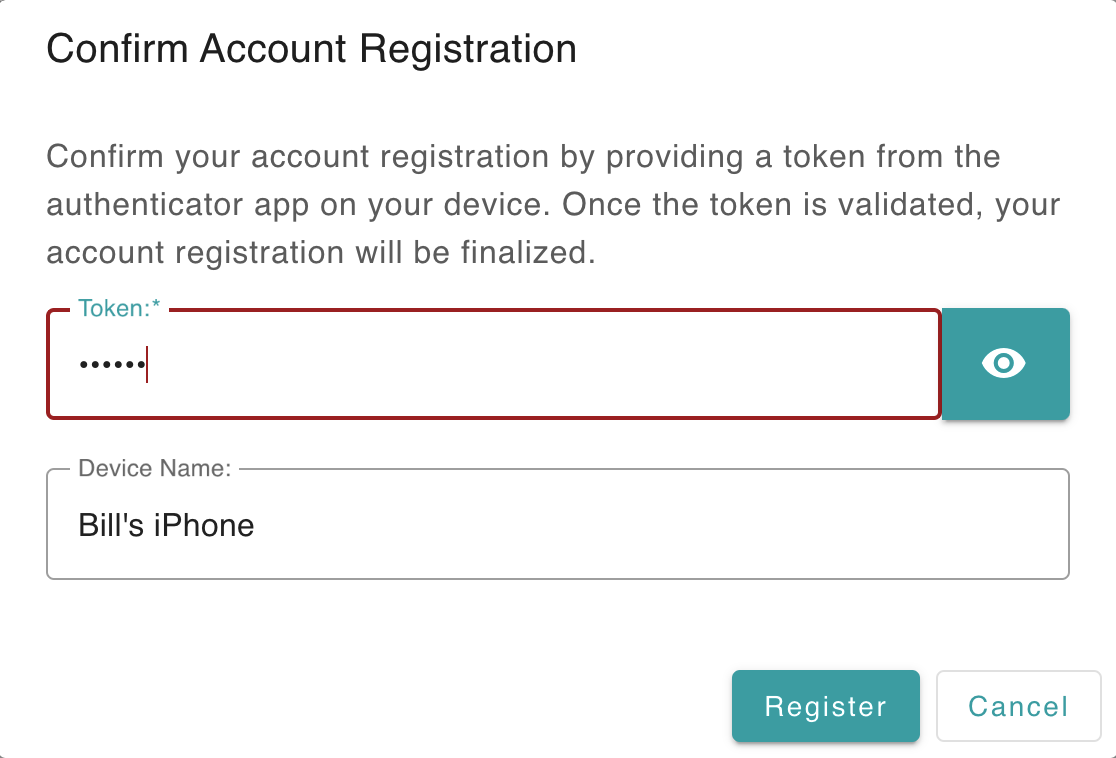Screen dimensions: 1116x758
Task: Click inside the Token input field
Action: tap(490, 363)
